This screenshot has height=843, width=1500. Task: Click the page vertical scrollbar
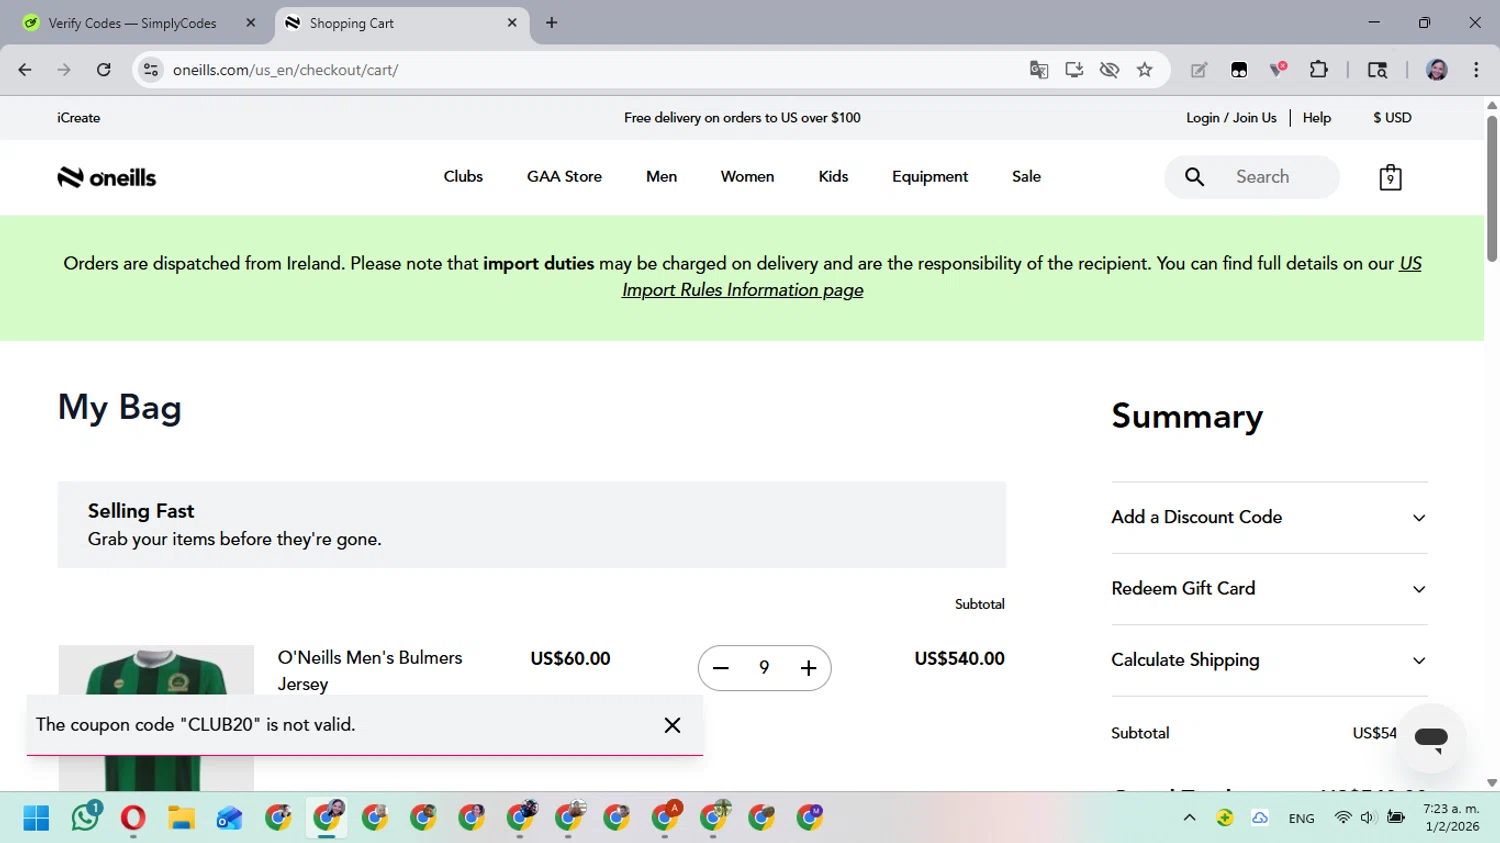tap(1492, 189)
